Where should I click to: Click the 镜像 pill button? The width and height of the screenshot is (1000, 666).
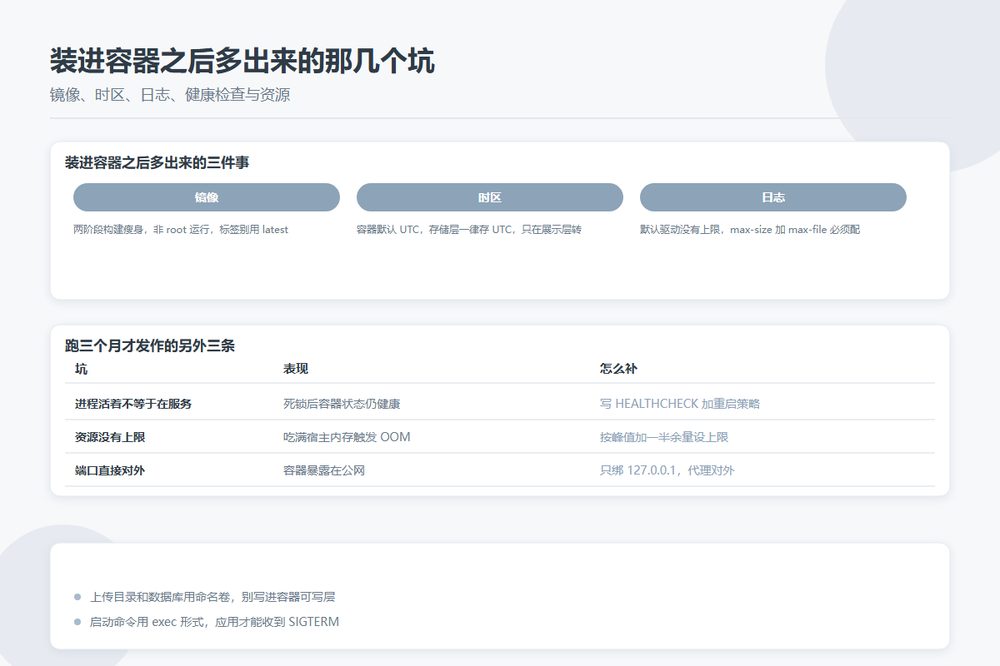click(206, 197)
